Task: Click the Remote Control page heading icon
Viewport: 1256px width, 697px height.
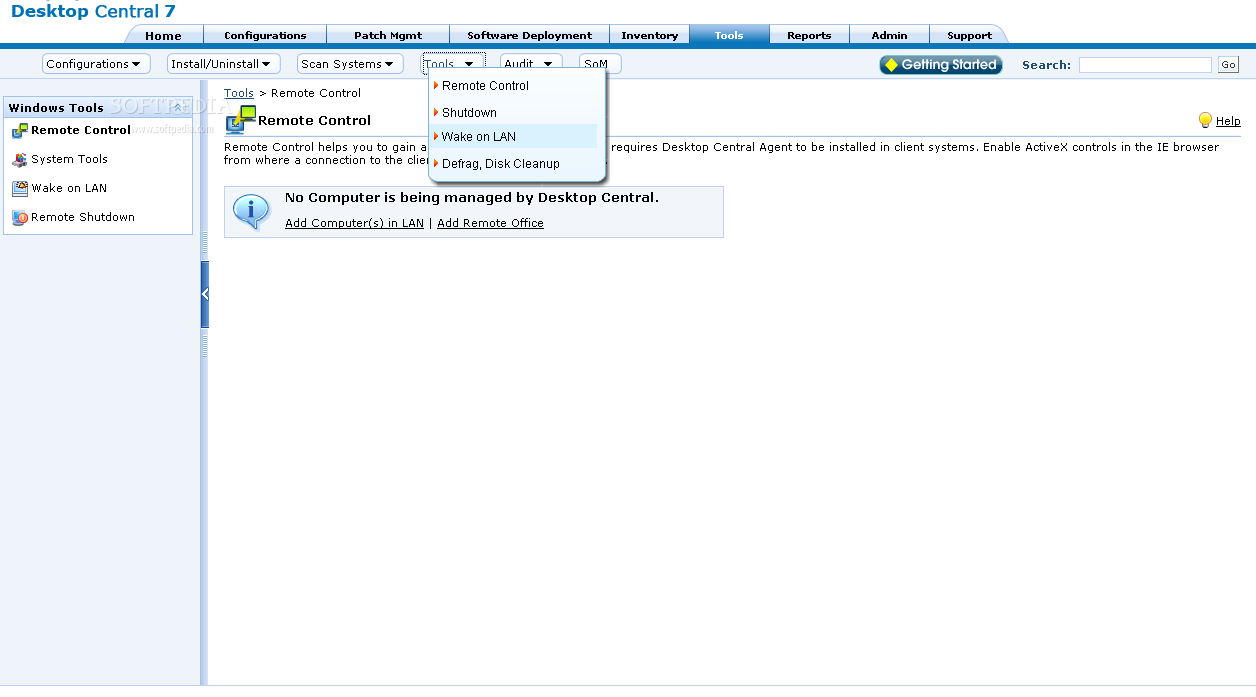Action: click(x=241, y=119)
